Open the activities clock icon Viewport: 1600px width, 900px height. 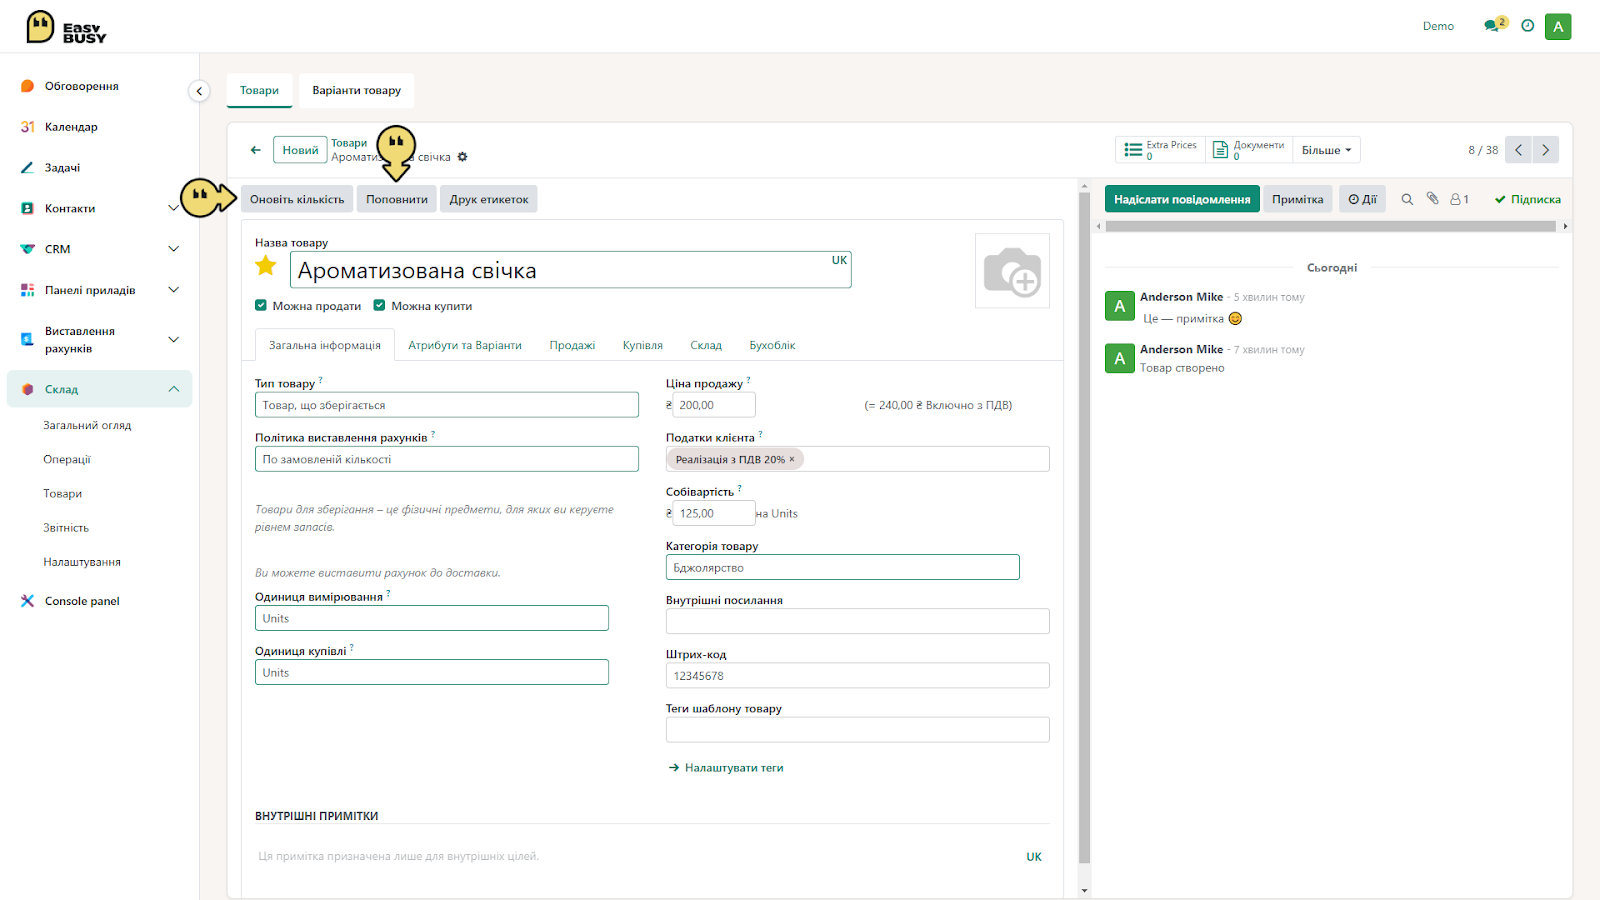(x=1527, y=26)
